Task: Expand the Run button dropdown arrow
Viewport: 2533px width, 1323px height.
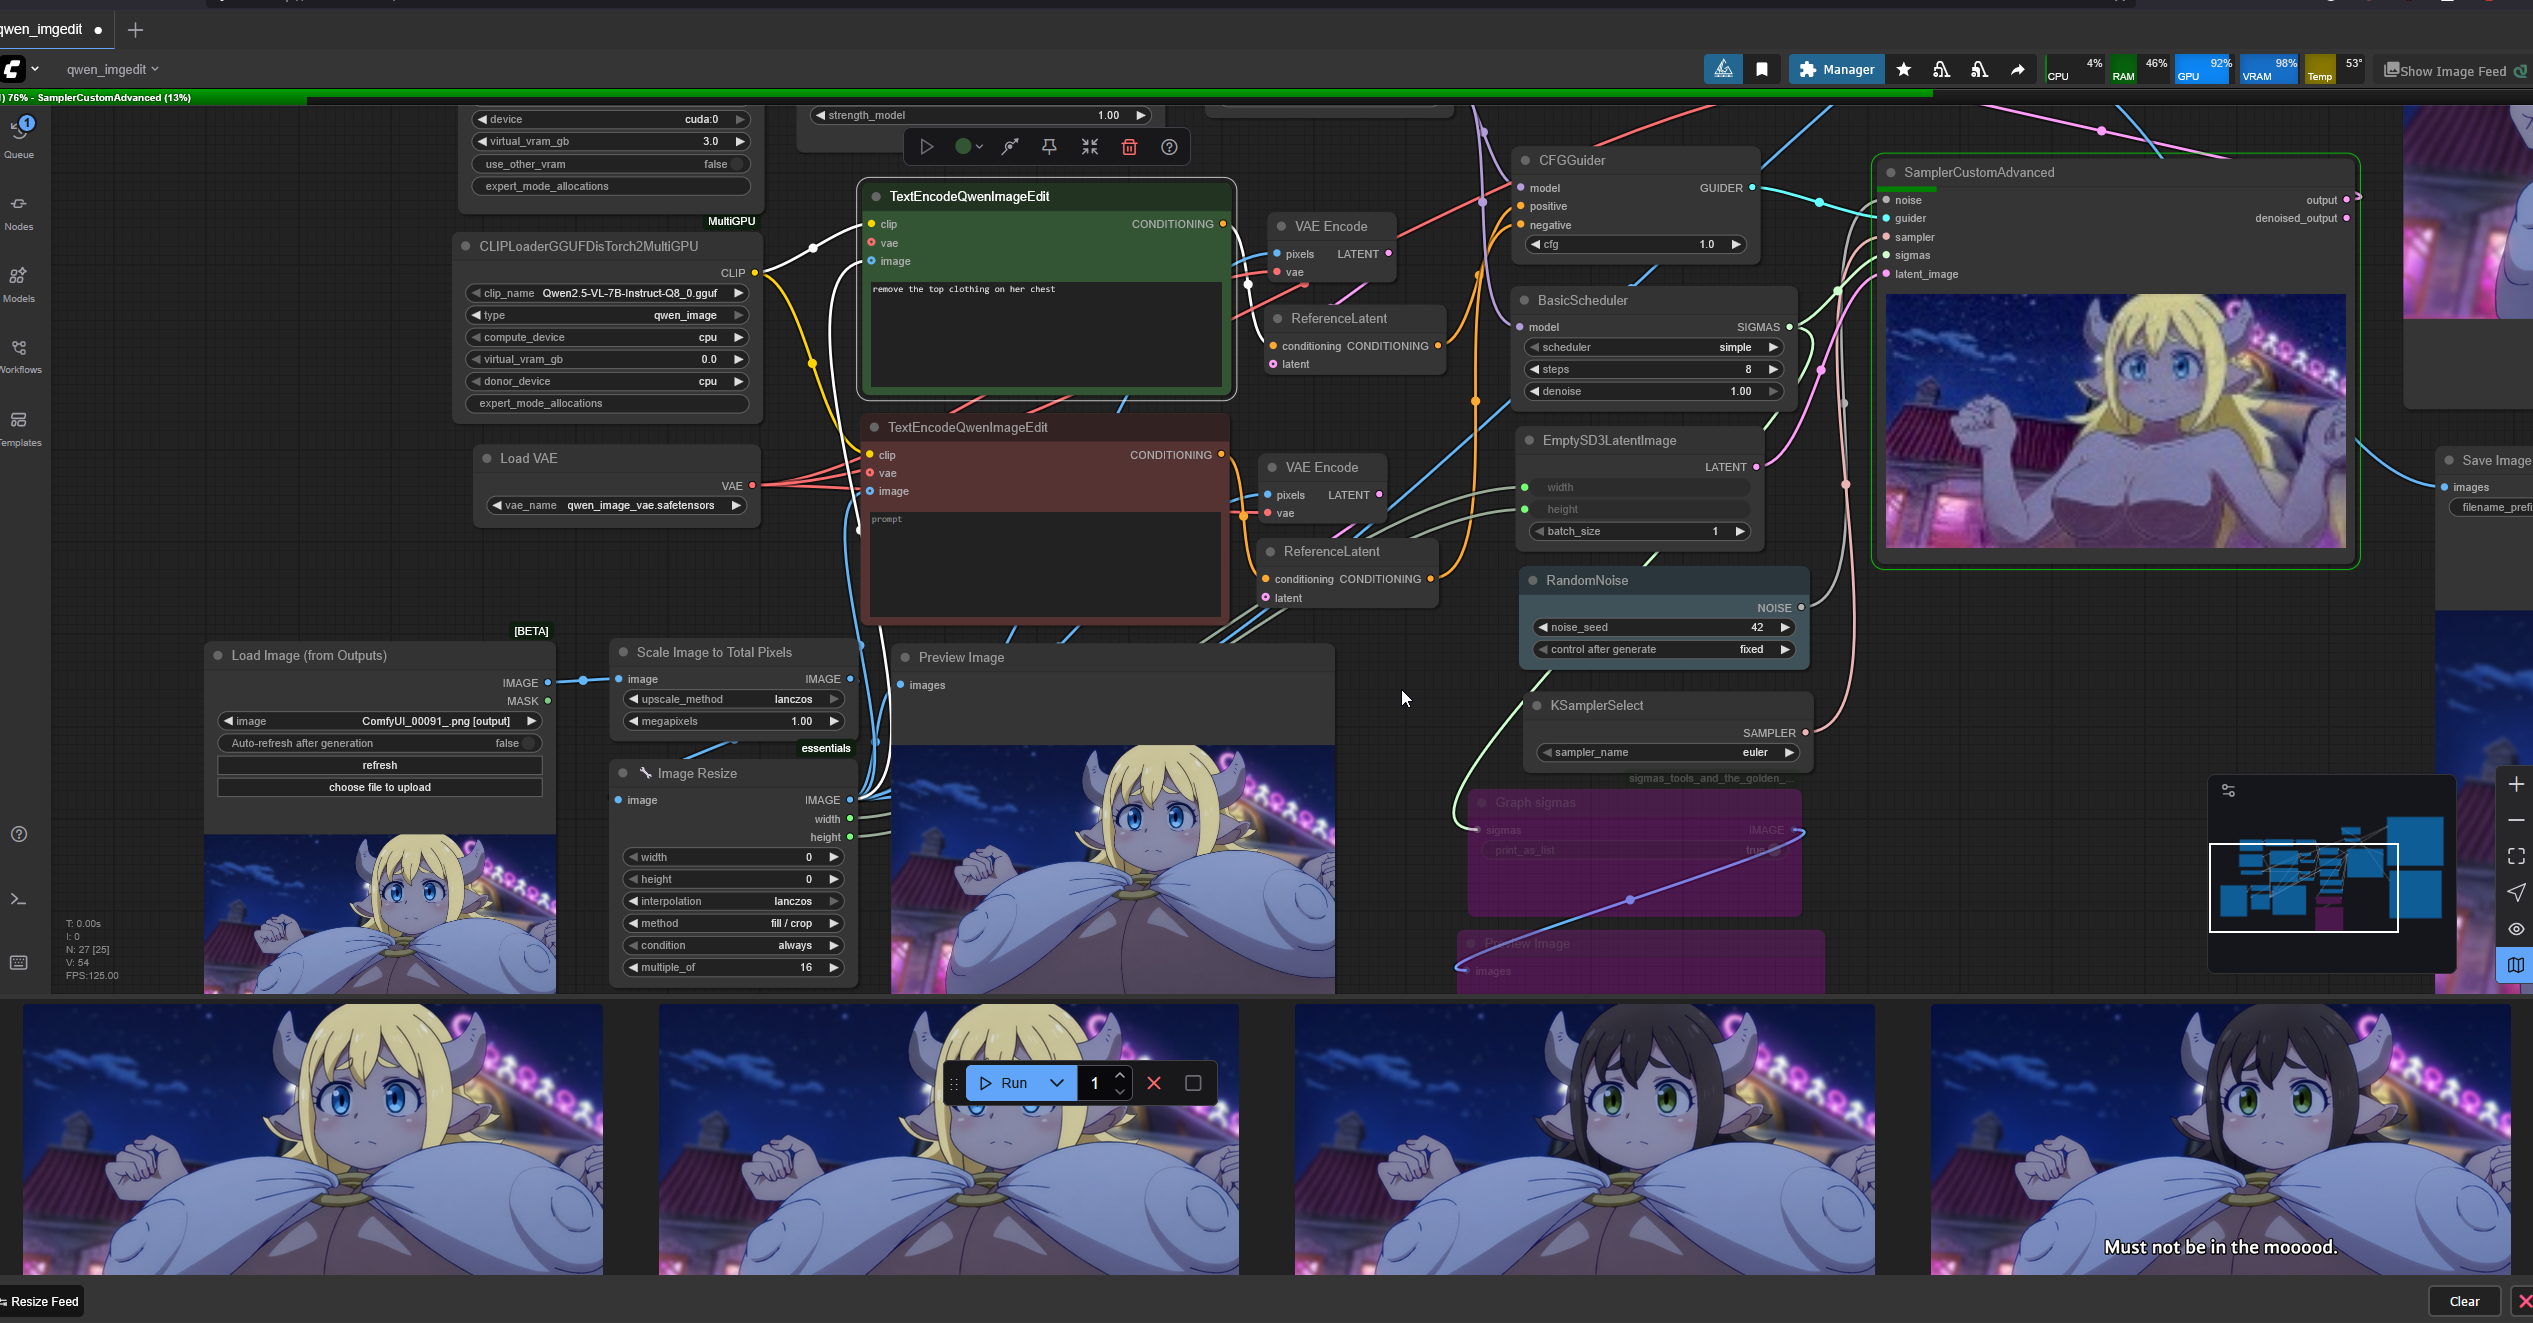Action: [x=1056, y=1083]
